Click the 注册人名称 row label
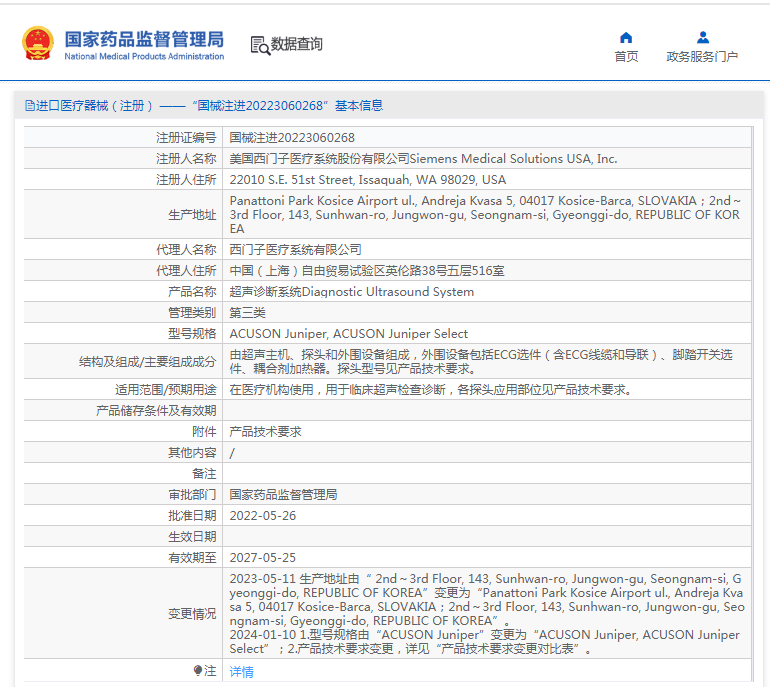The height and width of the screenshot is (687, 770). click(x=186, y=159)
